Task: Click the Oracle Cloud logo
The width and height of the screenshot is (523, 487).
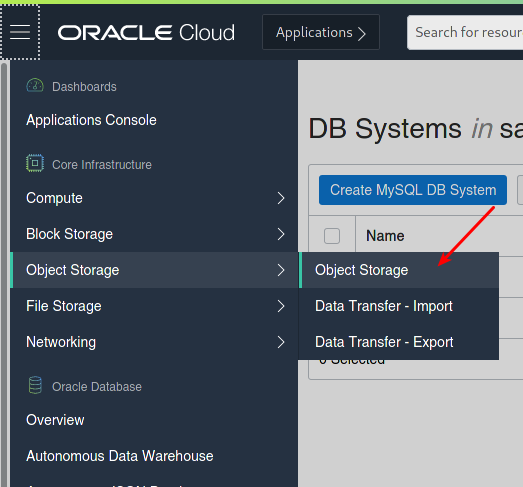Action: (146, 32)
